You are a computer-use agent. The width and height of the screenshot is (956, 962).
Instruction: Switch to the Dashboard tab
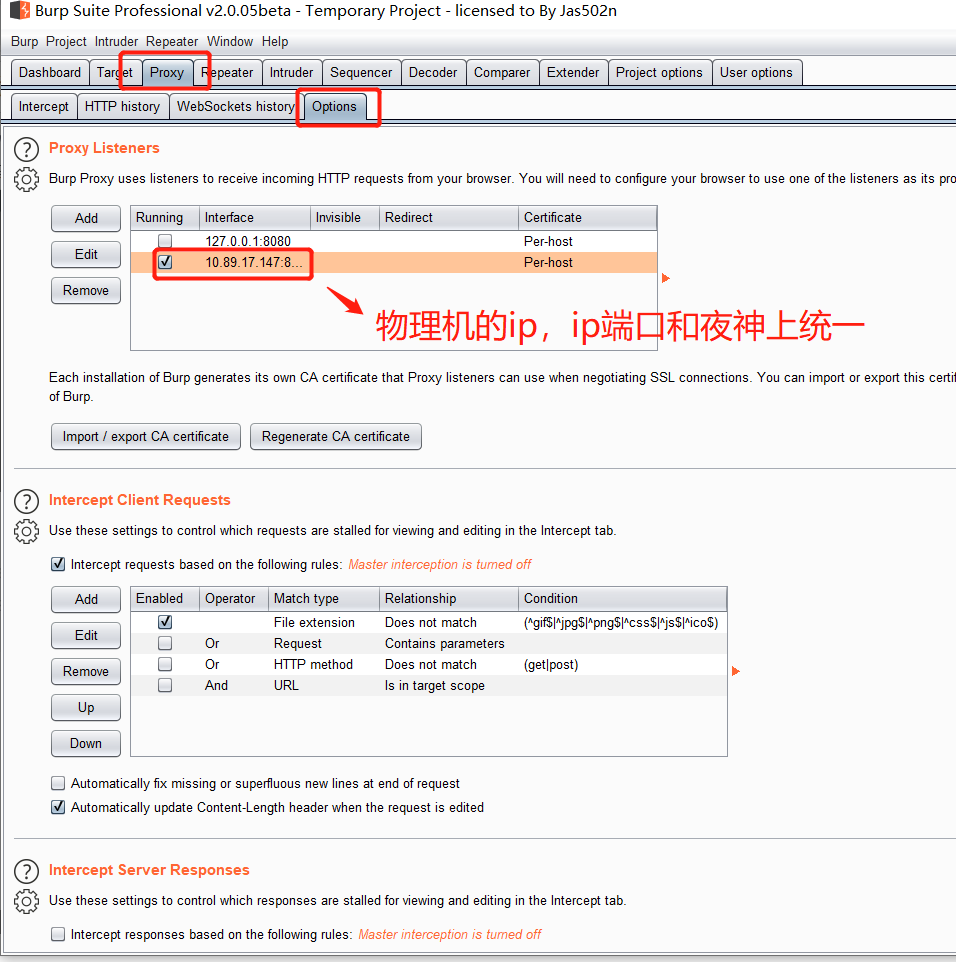coord(50,72)
